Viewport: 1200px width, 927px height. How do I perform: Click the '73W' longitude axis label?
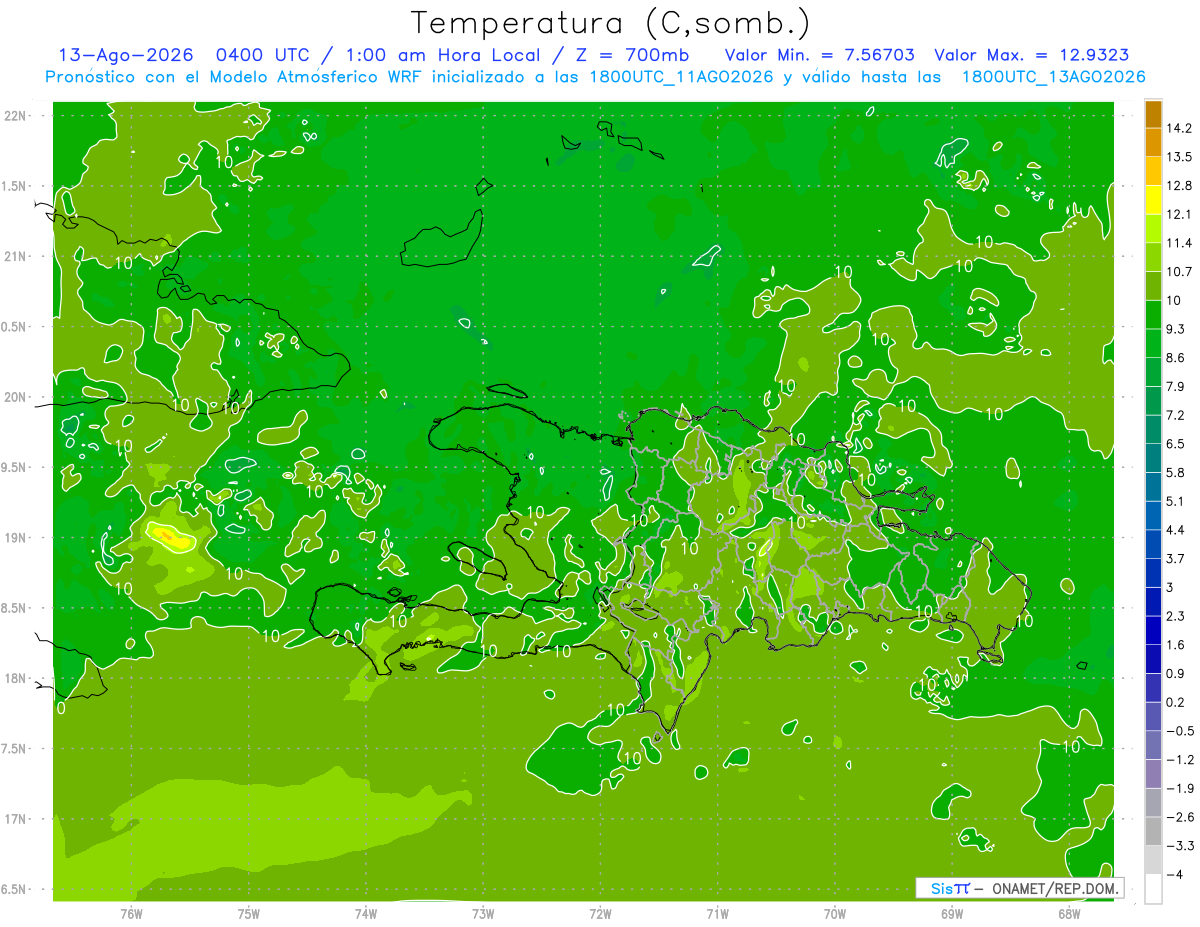[483, 914]
